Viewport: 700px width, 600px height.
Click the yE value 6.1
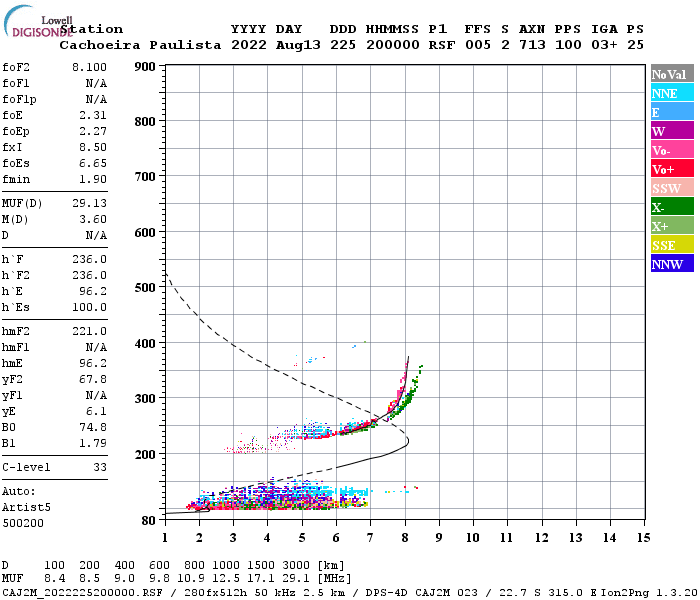(96, 412)
